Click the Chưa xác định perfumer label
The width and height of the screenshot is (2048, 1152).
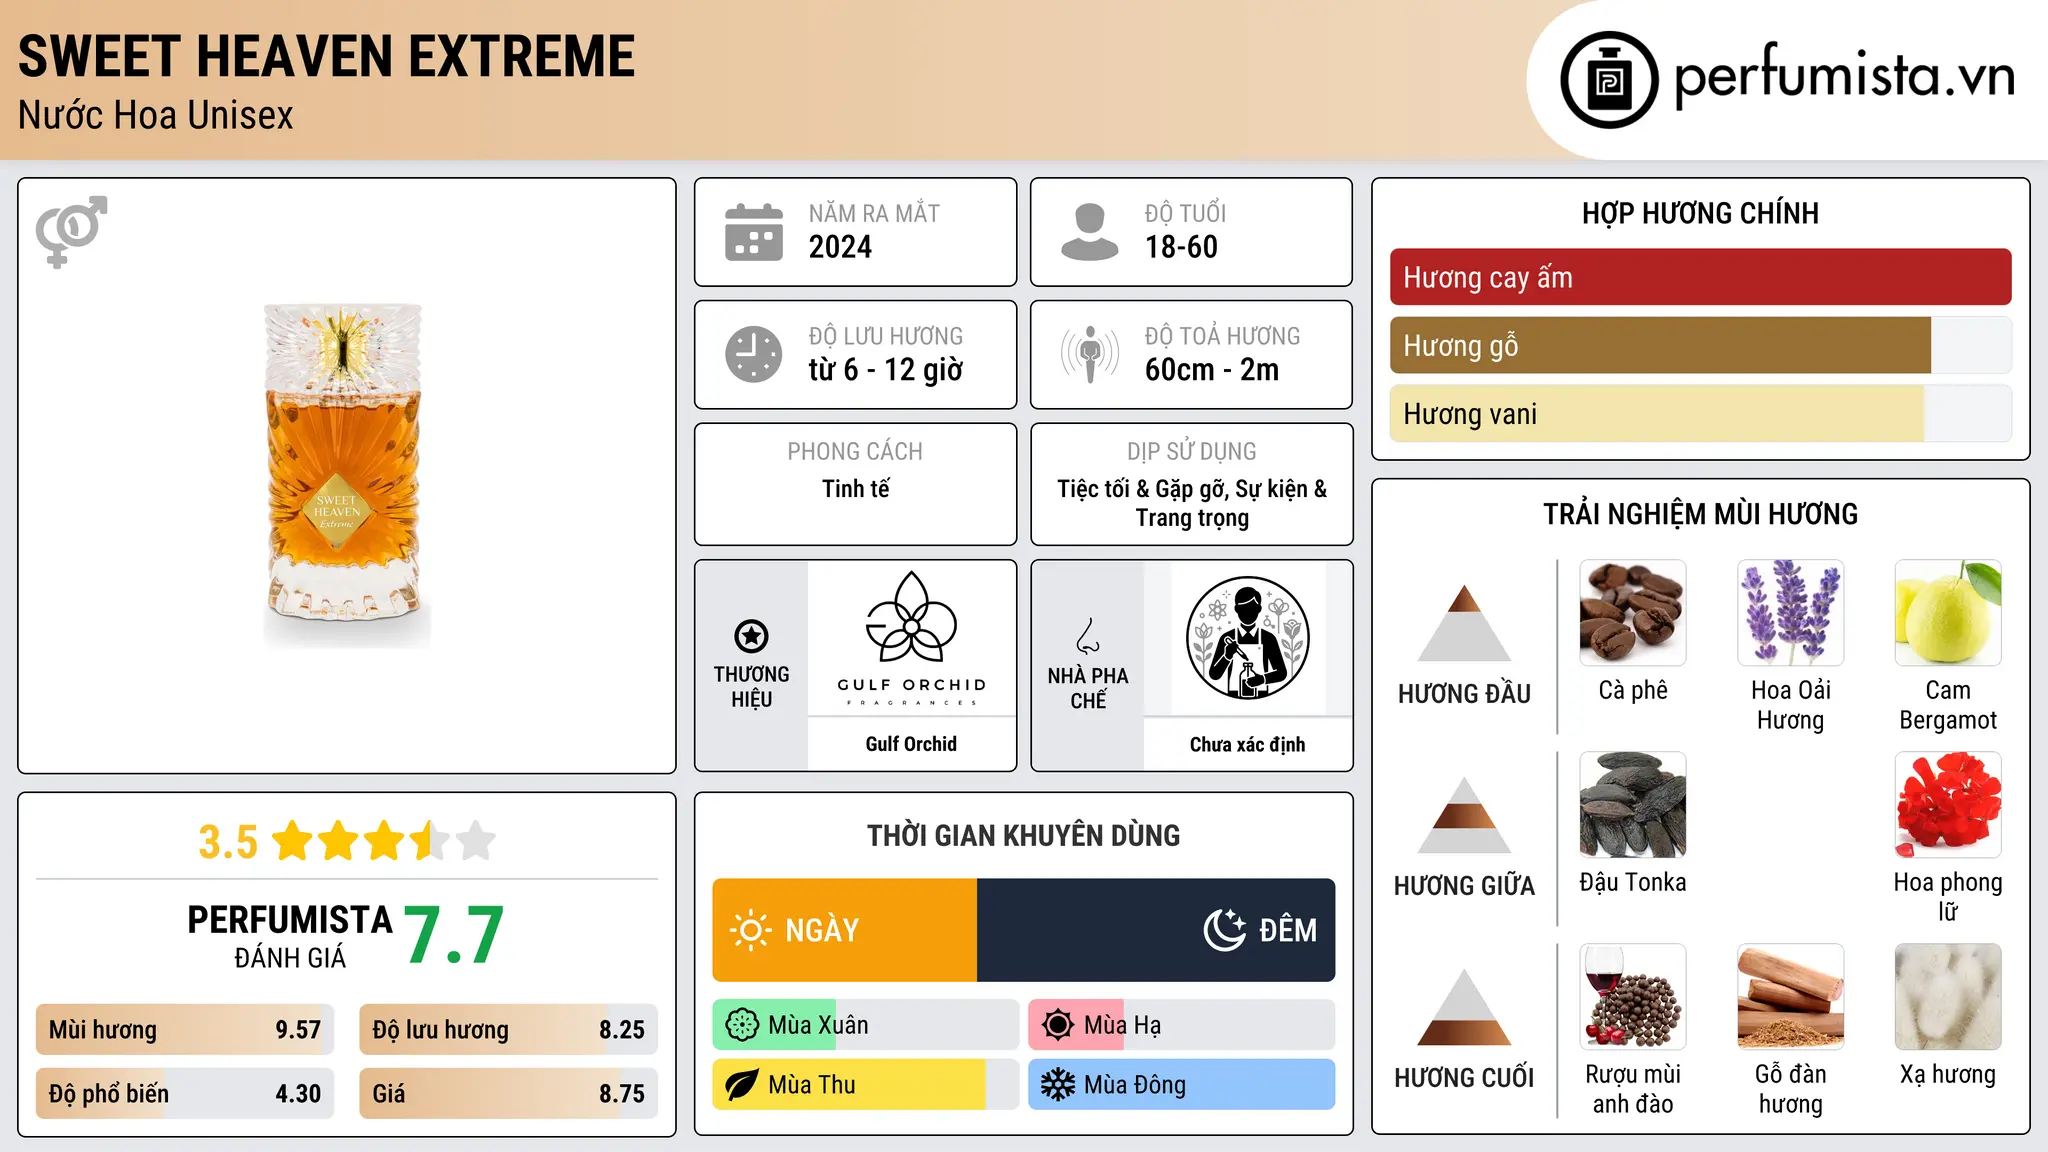(x=1247, y=744)
